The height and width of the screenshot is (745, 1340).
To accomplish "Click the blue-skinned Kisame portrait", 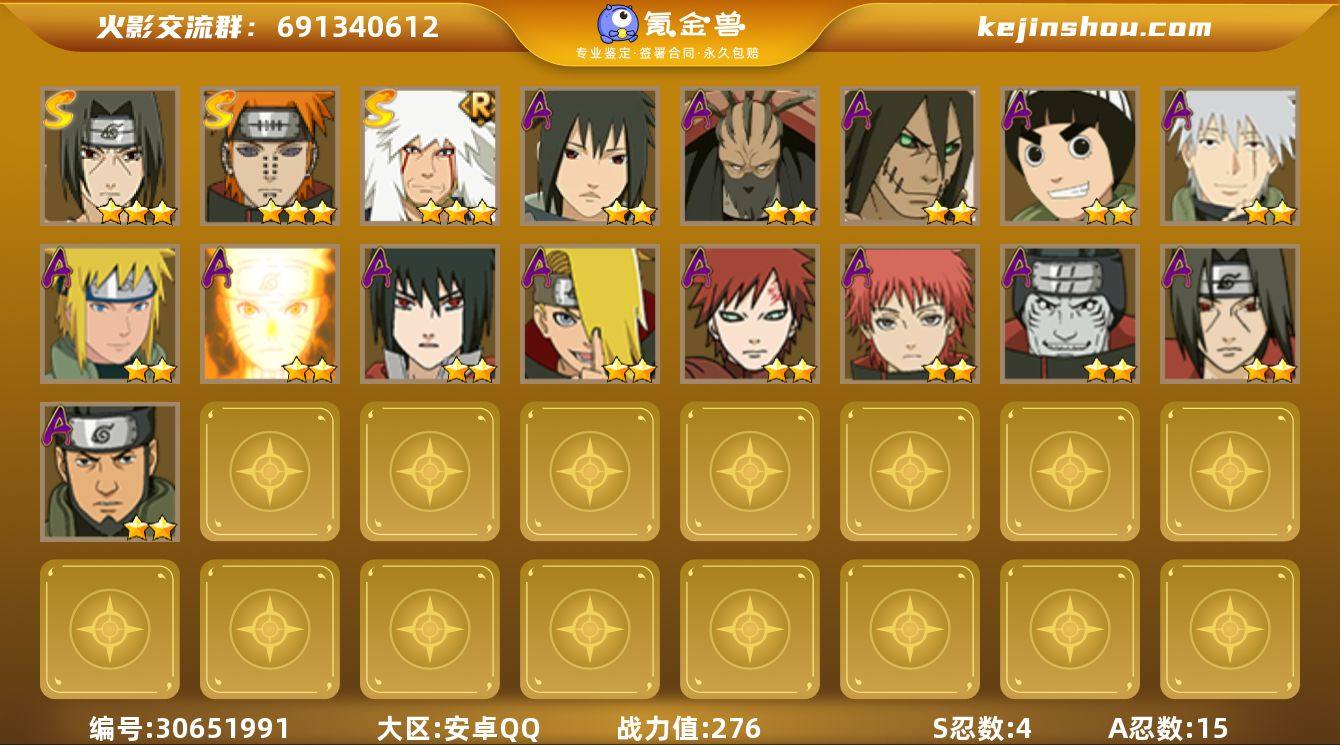I will coord(1070,314).
